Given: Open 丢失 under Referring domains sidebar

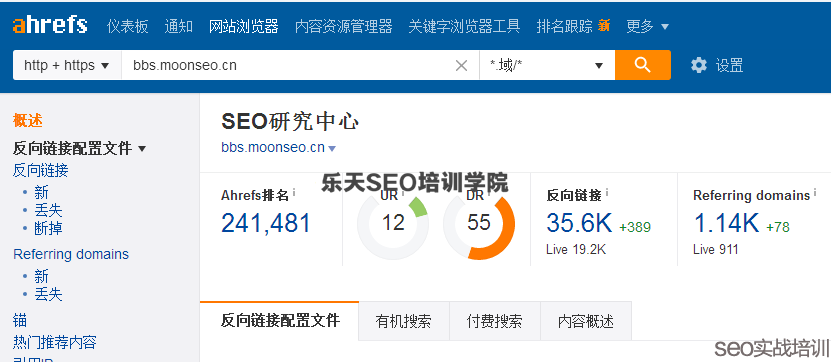Looking at the screenshot, I should click(48, 294).
